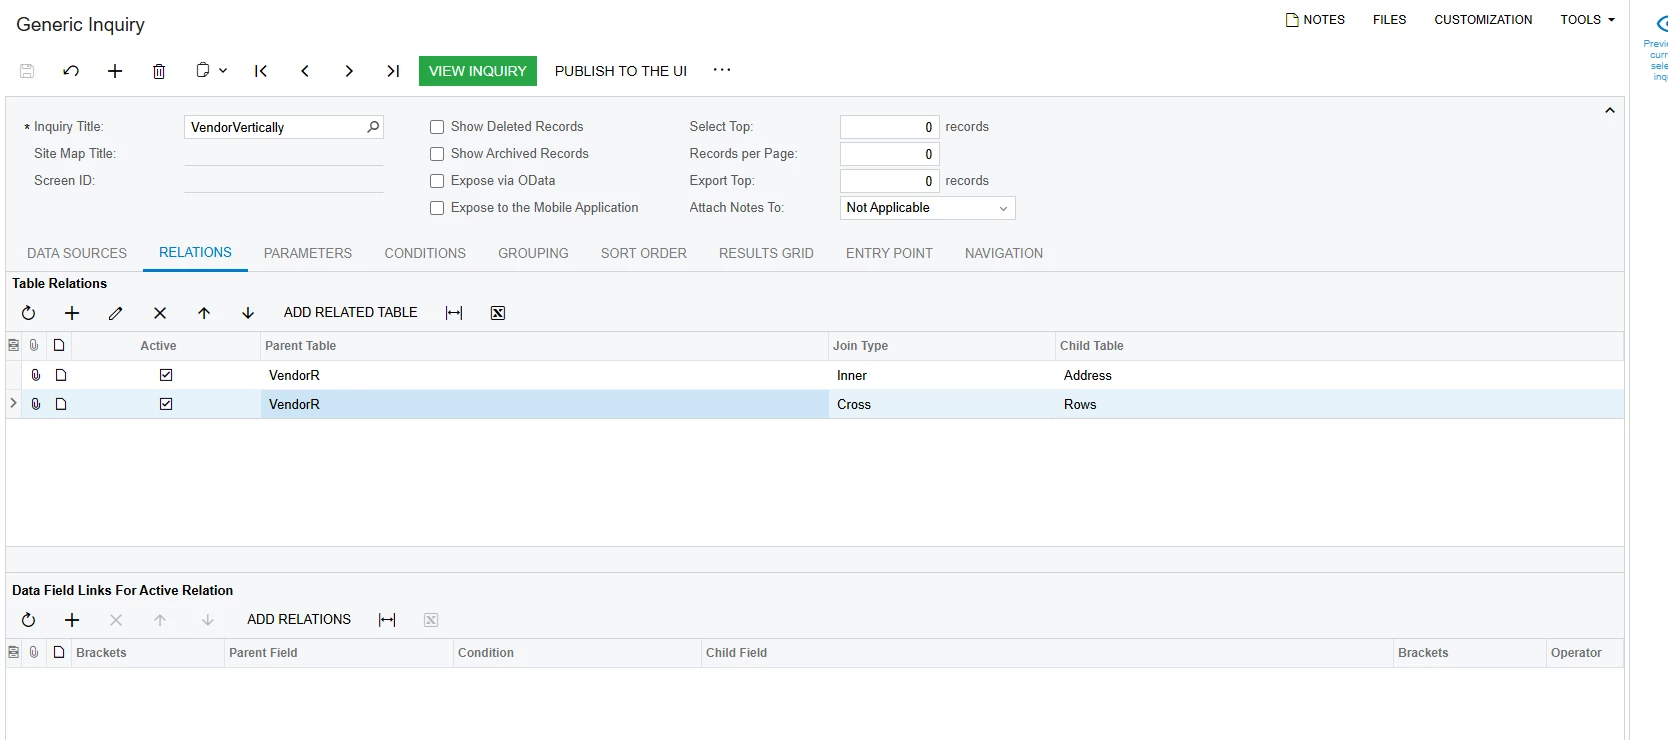1668x740 pixels.
Task: Export Table Relations to Excel
Action: [x=498, y=313]
